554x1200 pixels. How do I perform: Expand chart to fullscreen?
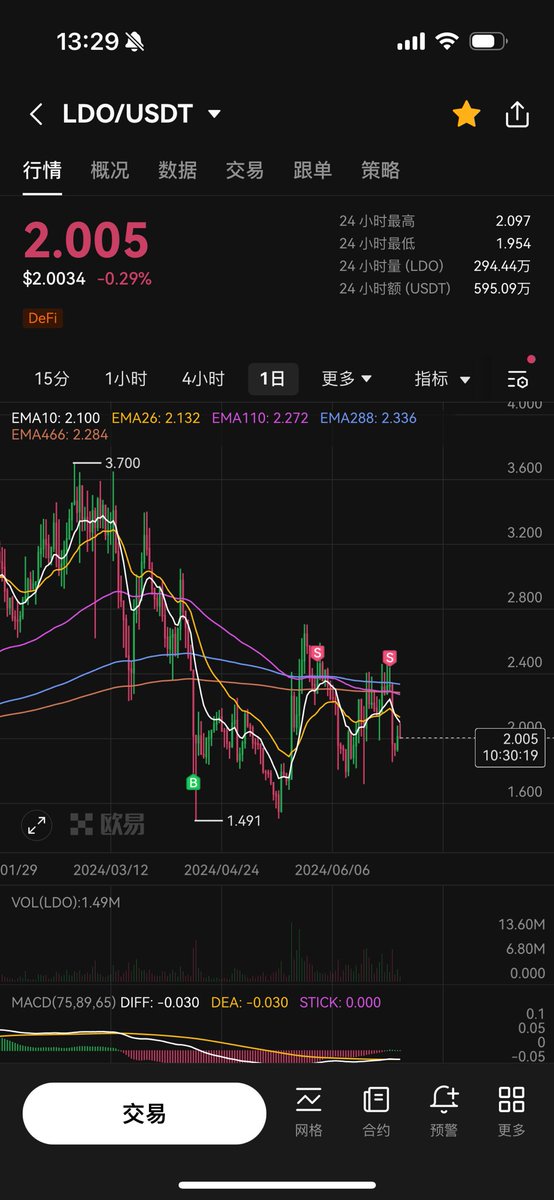pos(37,825)
